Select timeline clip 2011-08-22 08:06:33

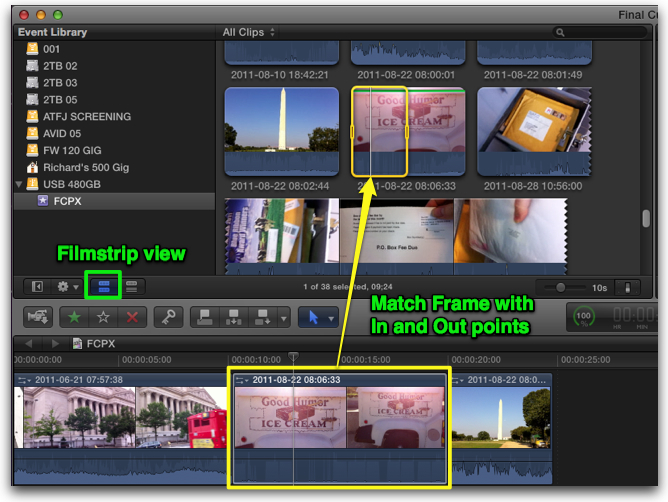[x=340, y=428]
